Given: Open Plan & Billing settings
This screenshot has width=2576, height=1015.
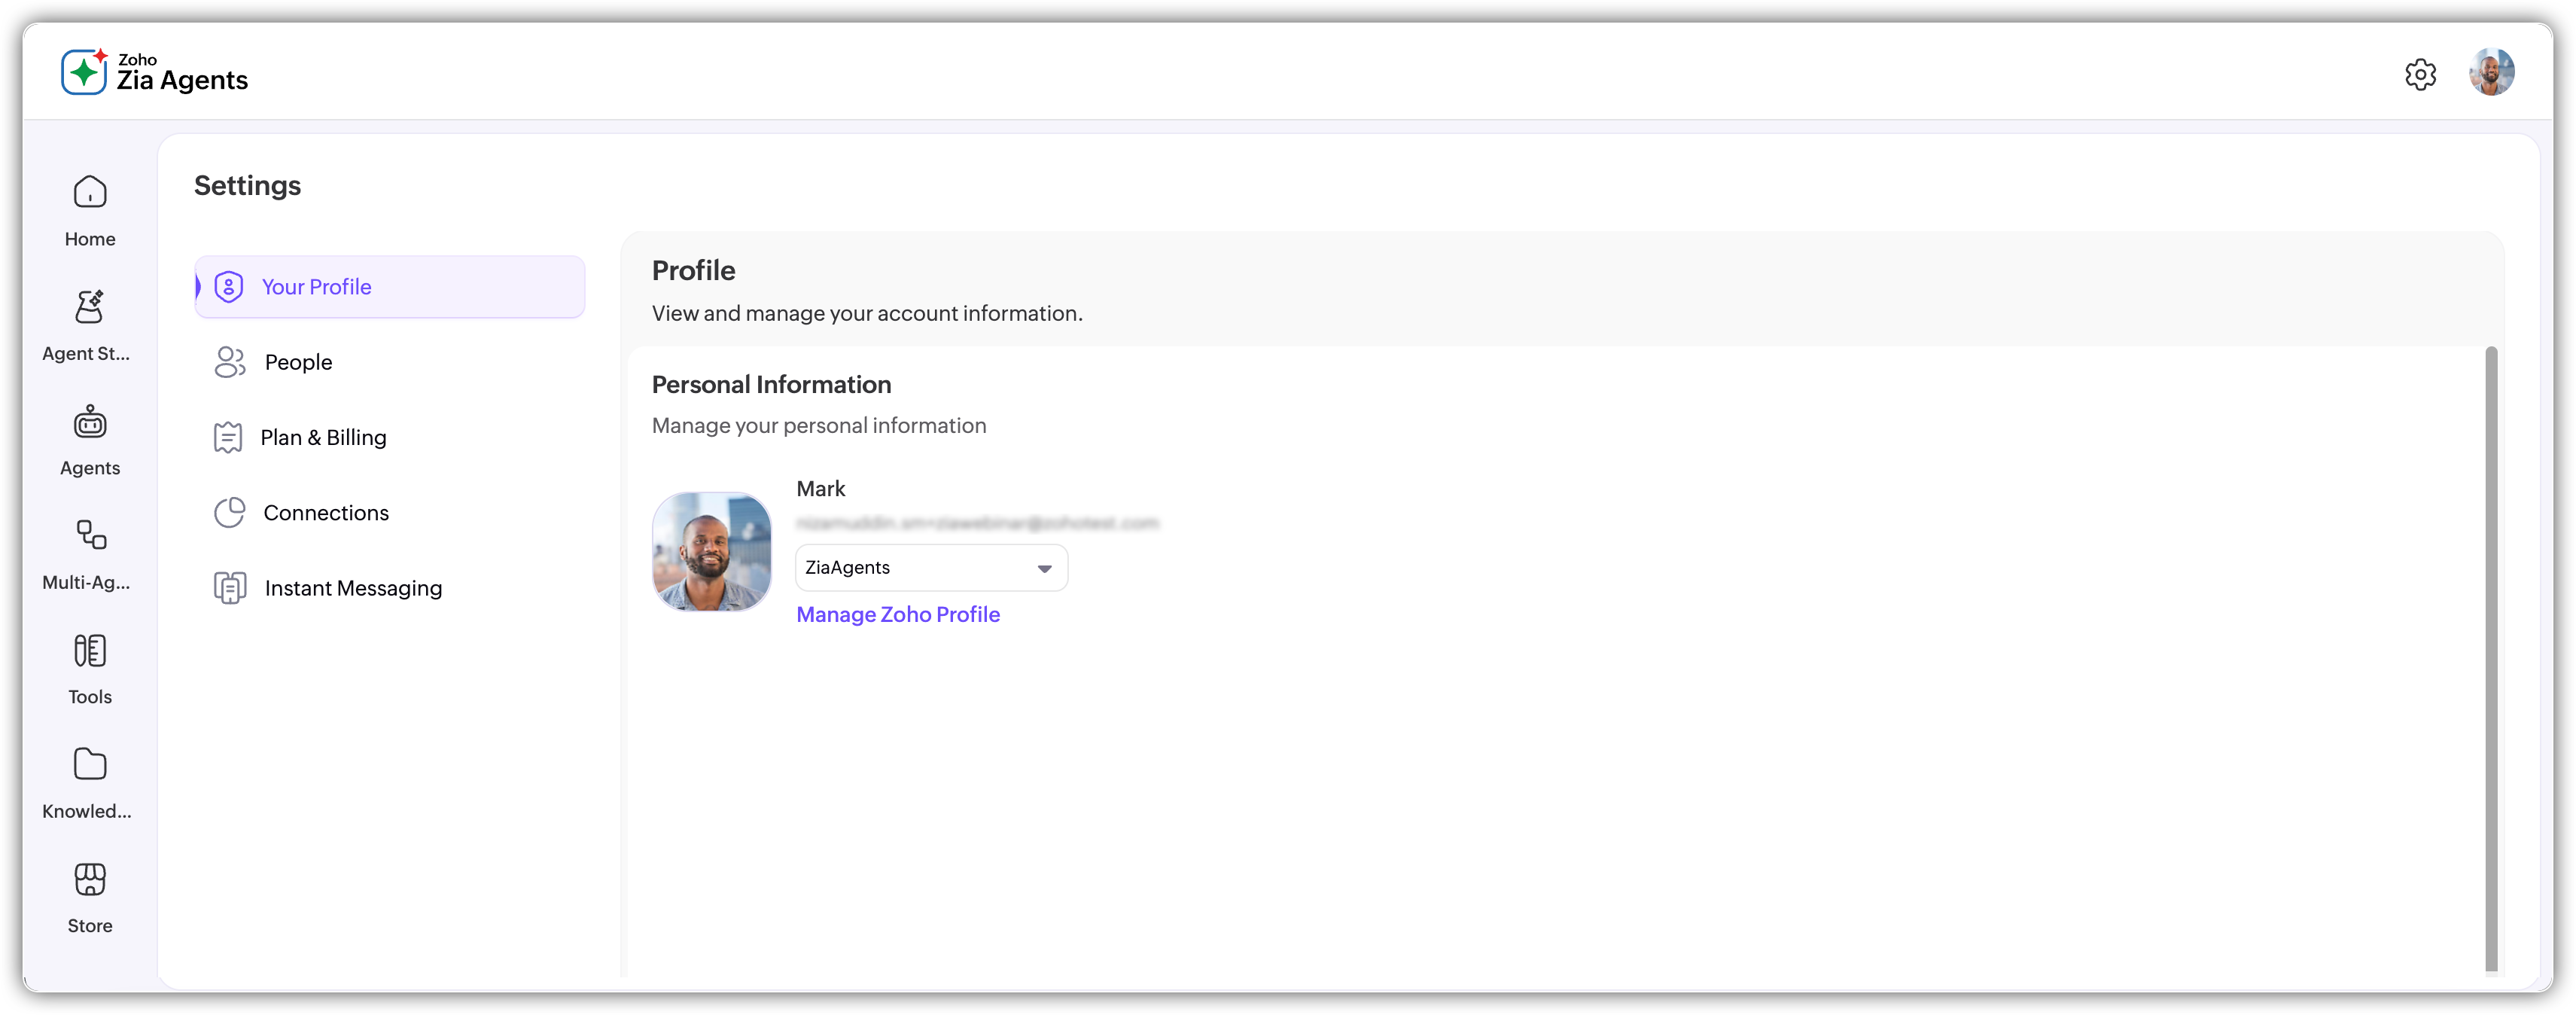Looking at the screenshot, I should pos(323,438).
